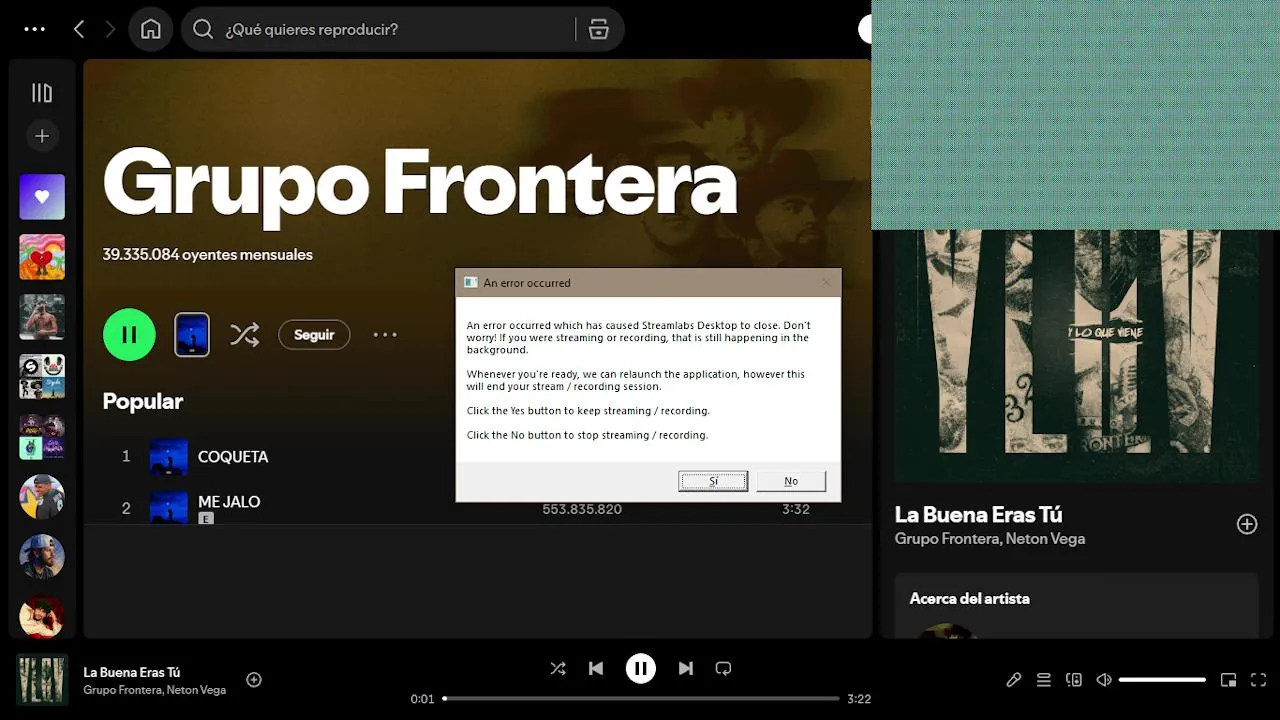The image size is (1280, 720).
Task: Open the round cap-wearing artist avatar in sidebar
Action: point(42,497)
